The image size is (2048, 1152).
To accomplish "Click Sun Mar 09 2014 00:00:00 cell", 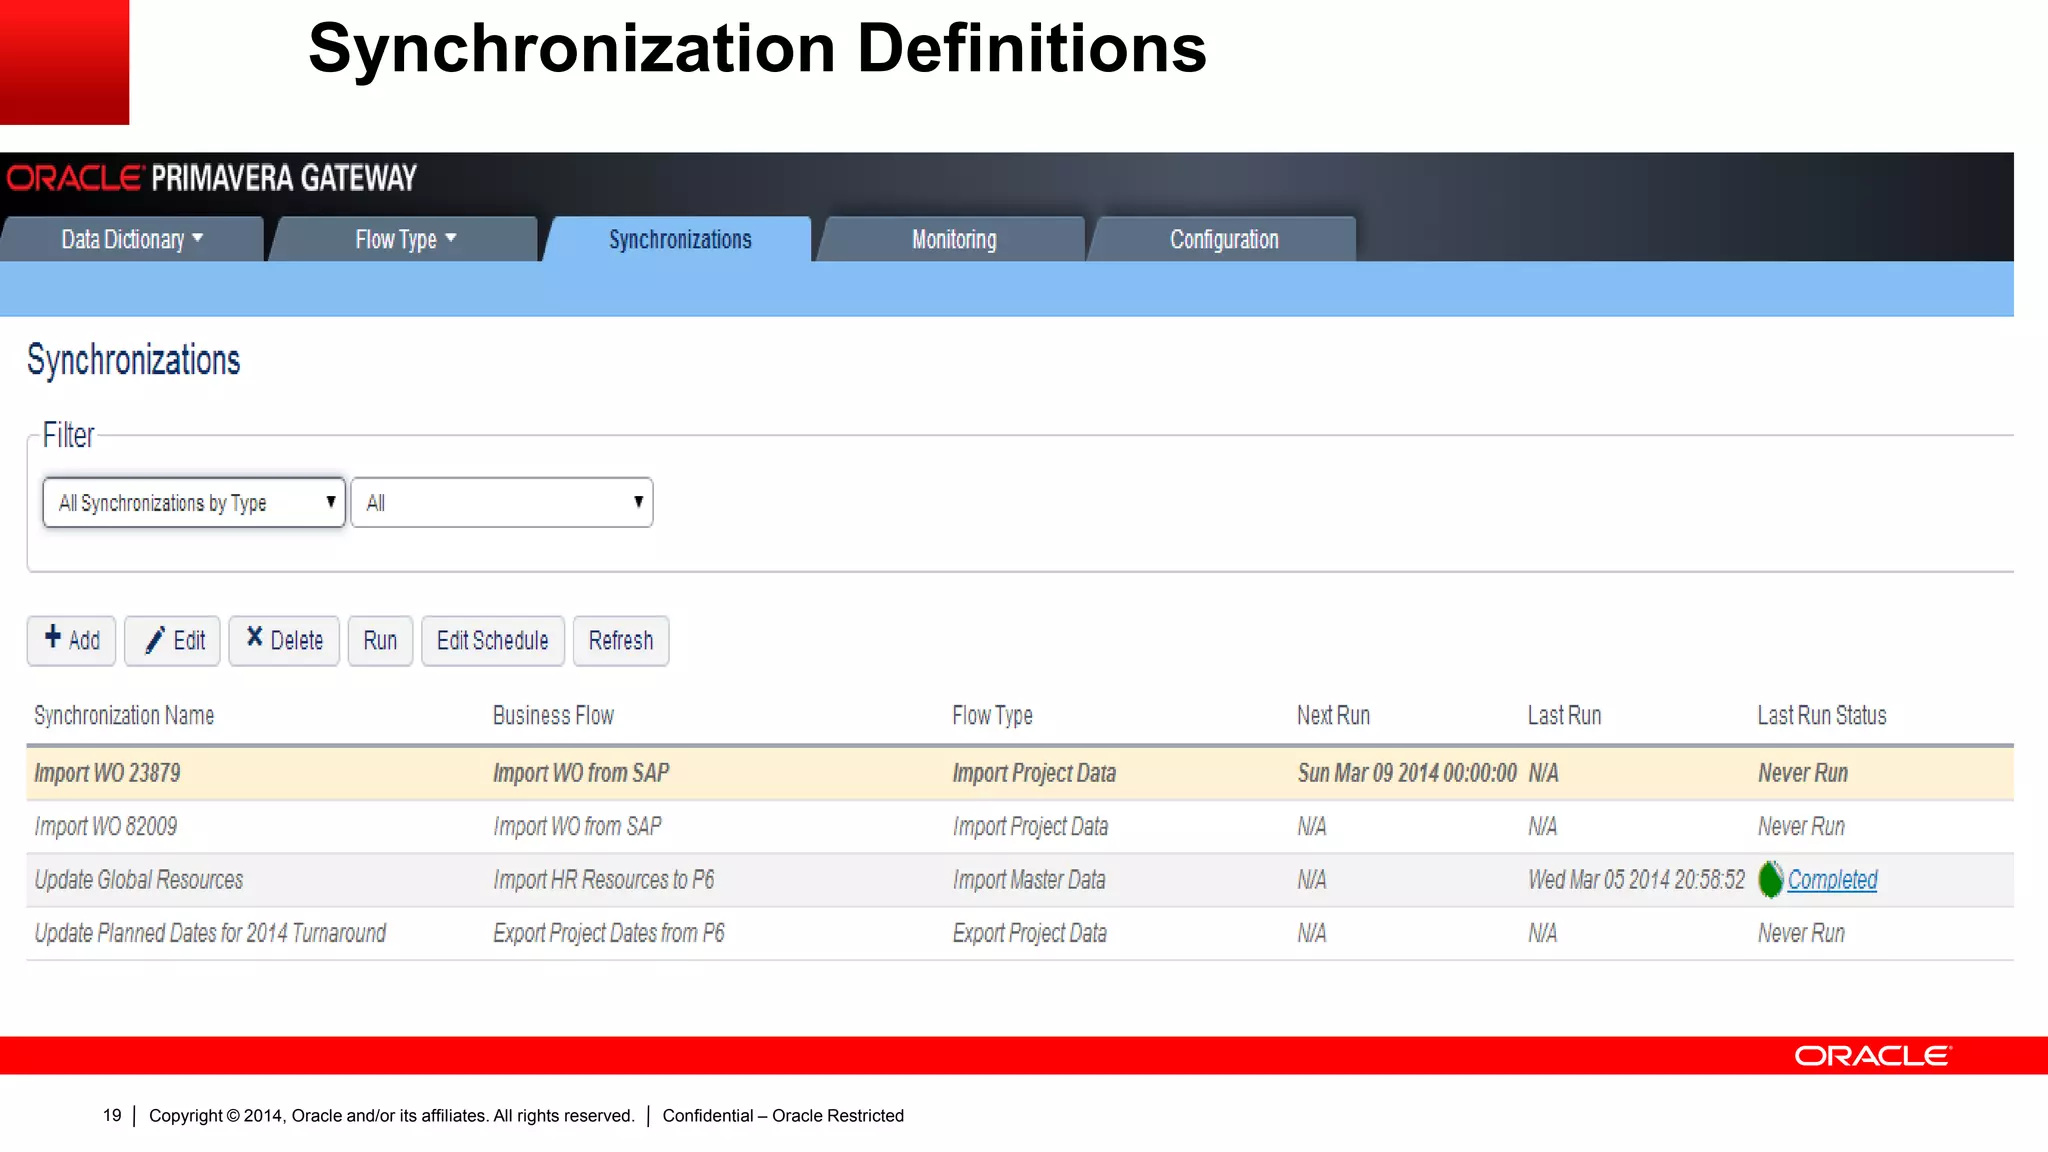I will [1407, 773].
